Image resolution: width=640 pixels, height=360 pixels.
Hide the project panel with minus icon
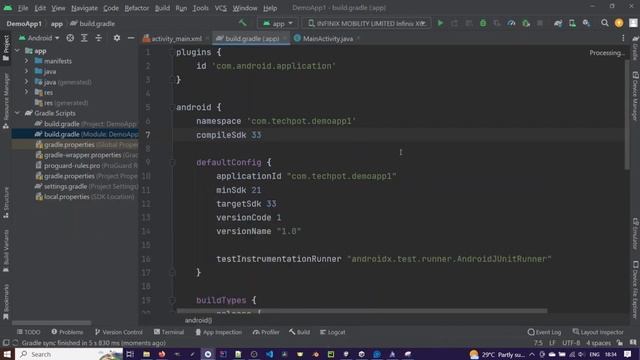click(x=131, y=38)
